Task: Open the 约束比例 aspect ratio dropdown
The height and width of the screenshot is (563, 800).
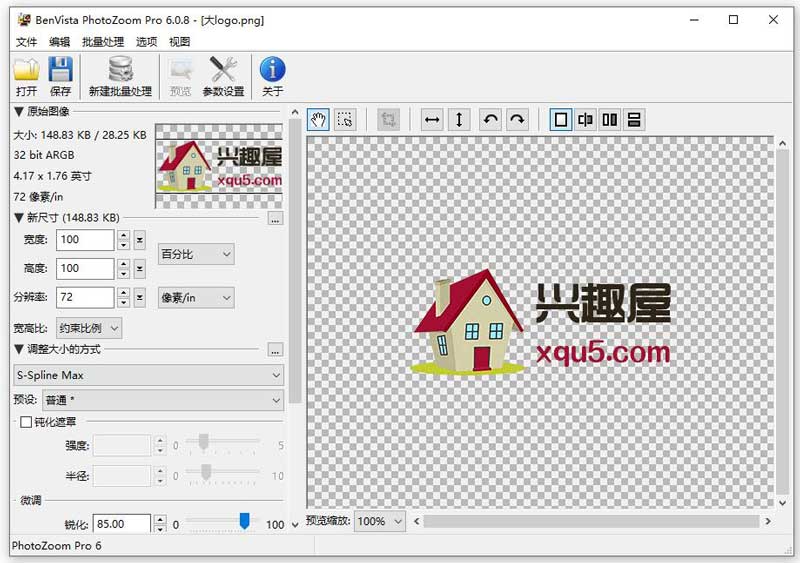Action: click(89, 328)
